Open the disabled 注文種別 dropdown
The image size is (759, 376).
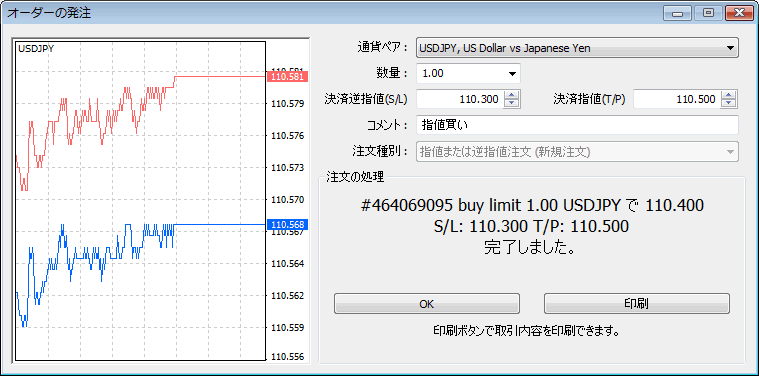[577, 151]
